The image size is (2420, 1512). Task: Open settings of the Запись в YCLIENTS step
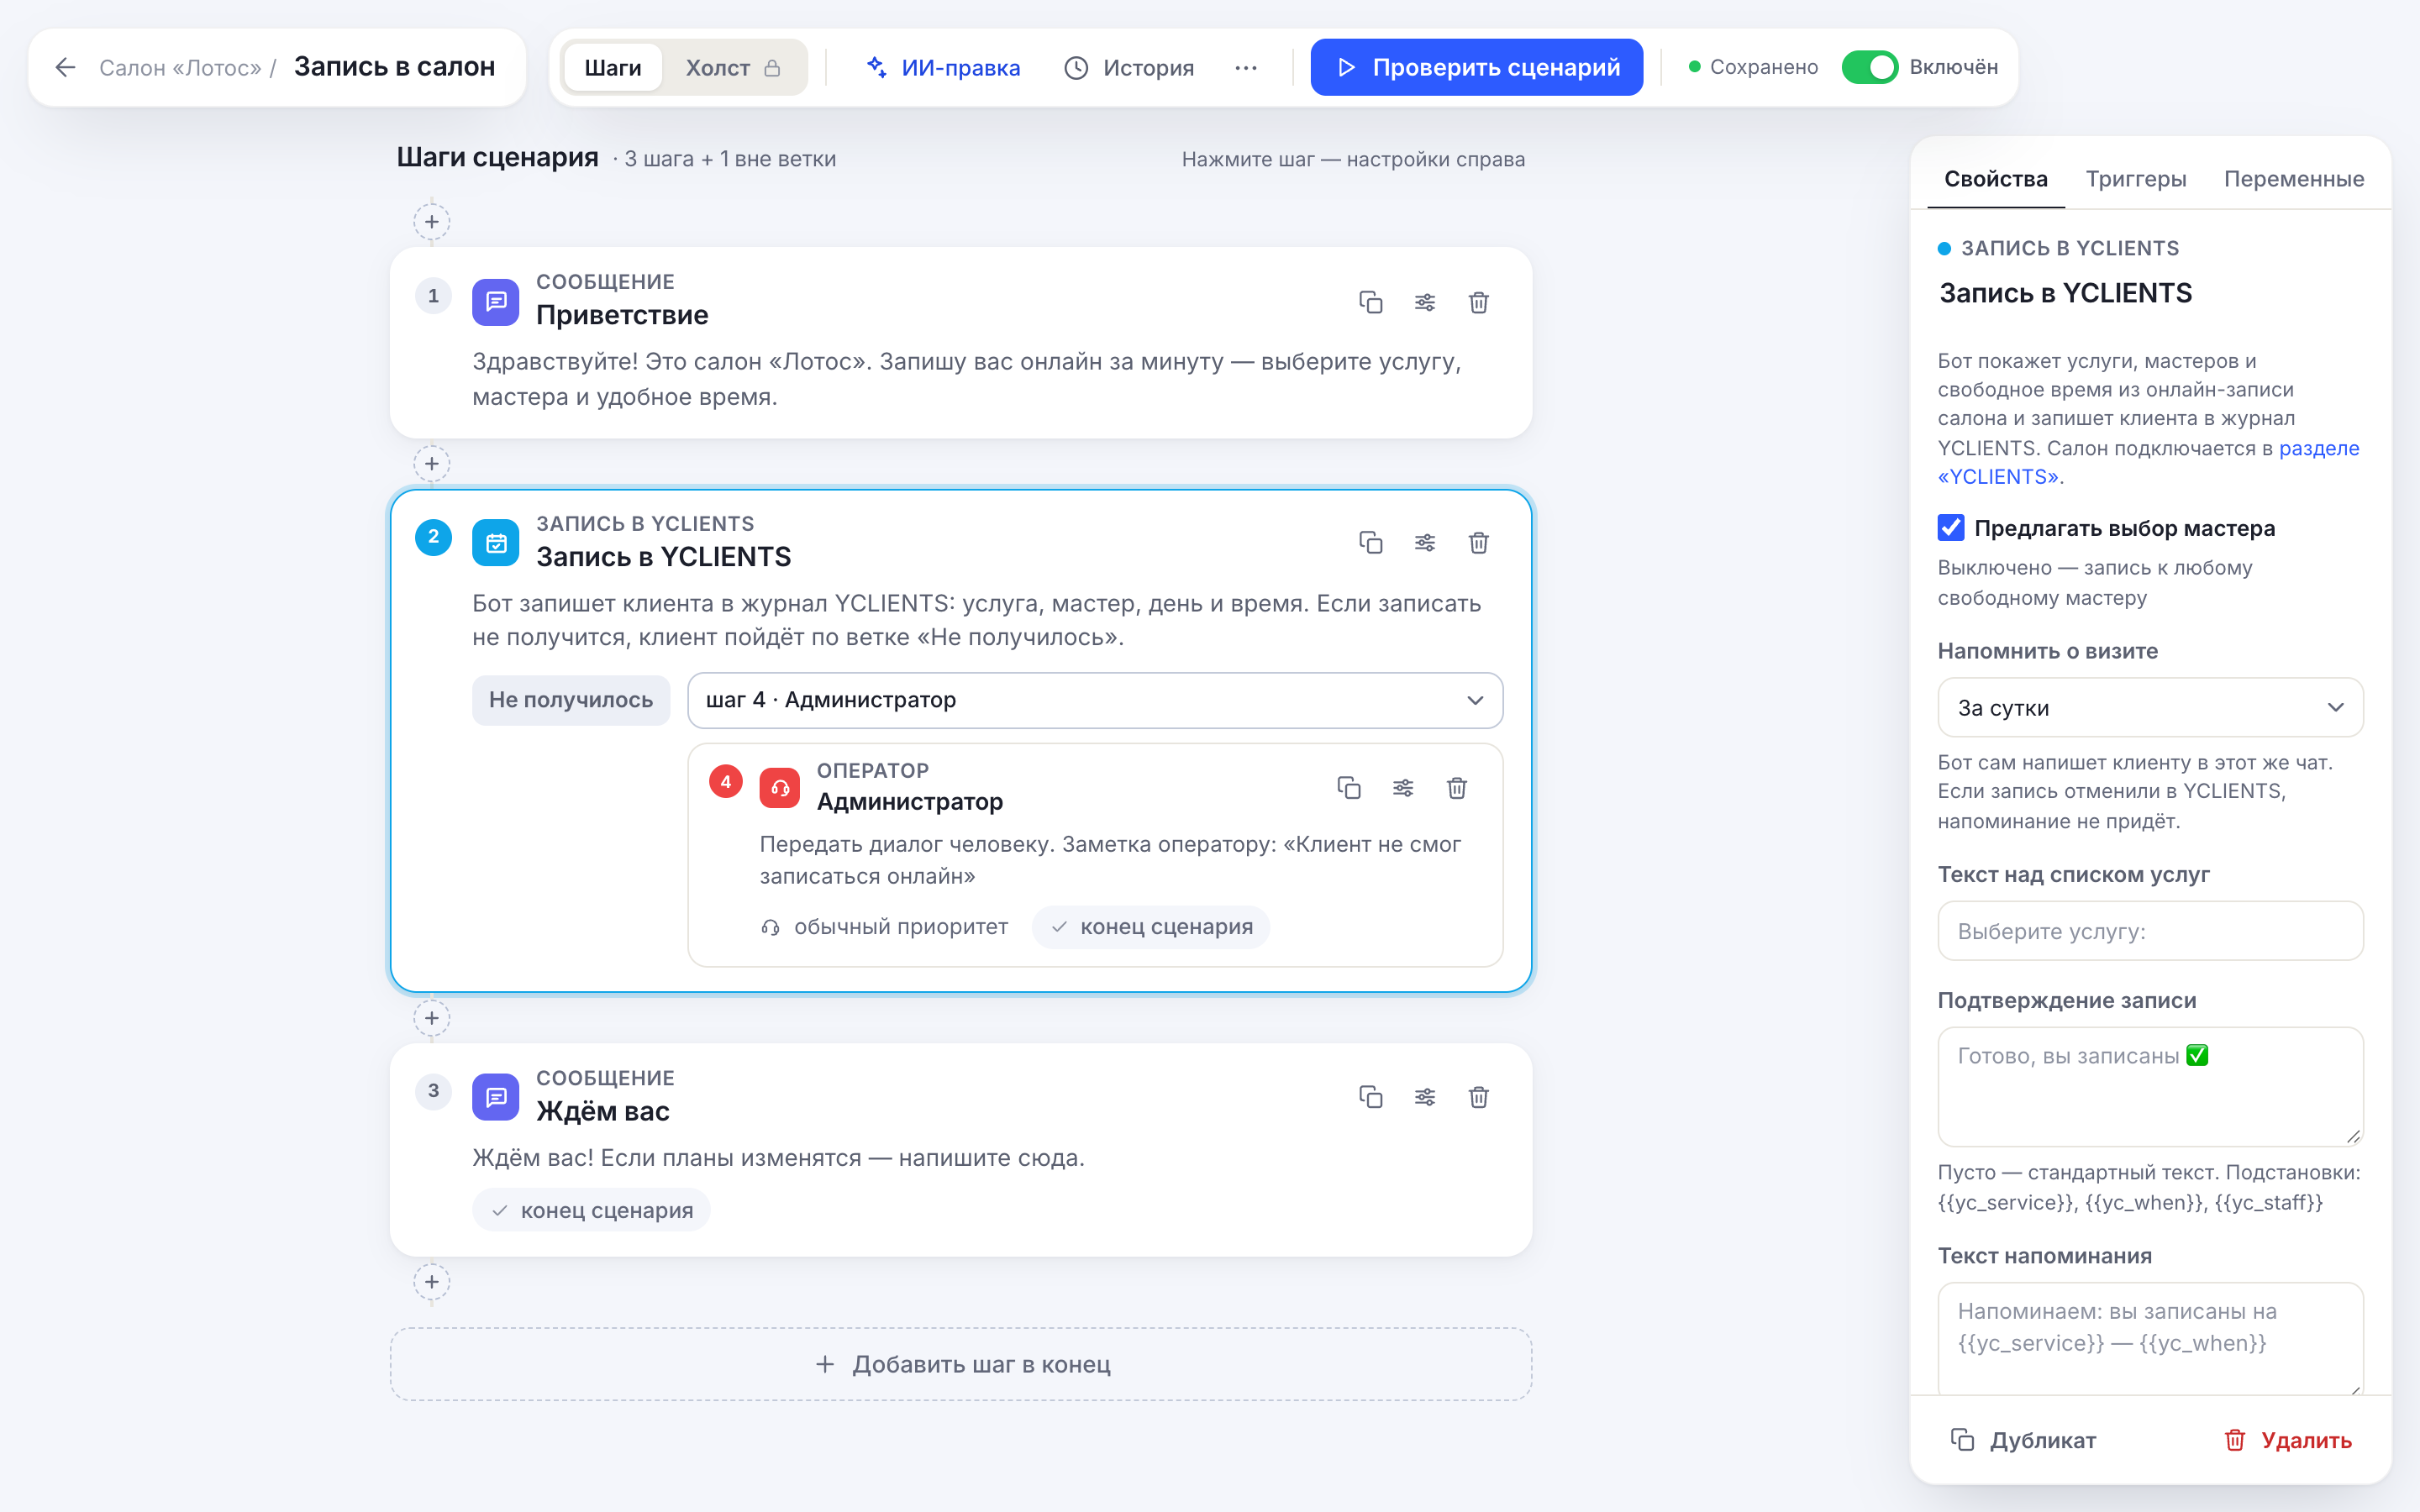pyautogui.click(x=1425, y=542)
